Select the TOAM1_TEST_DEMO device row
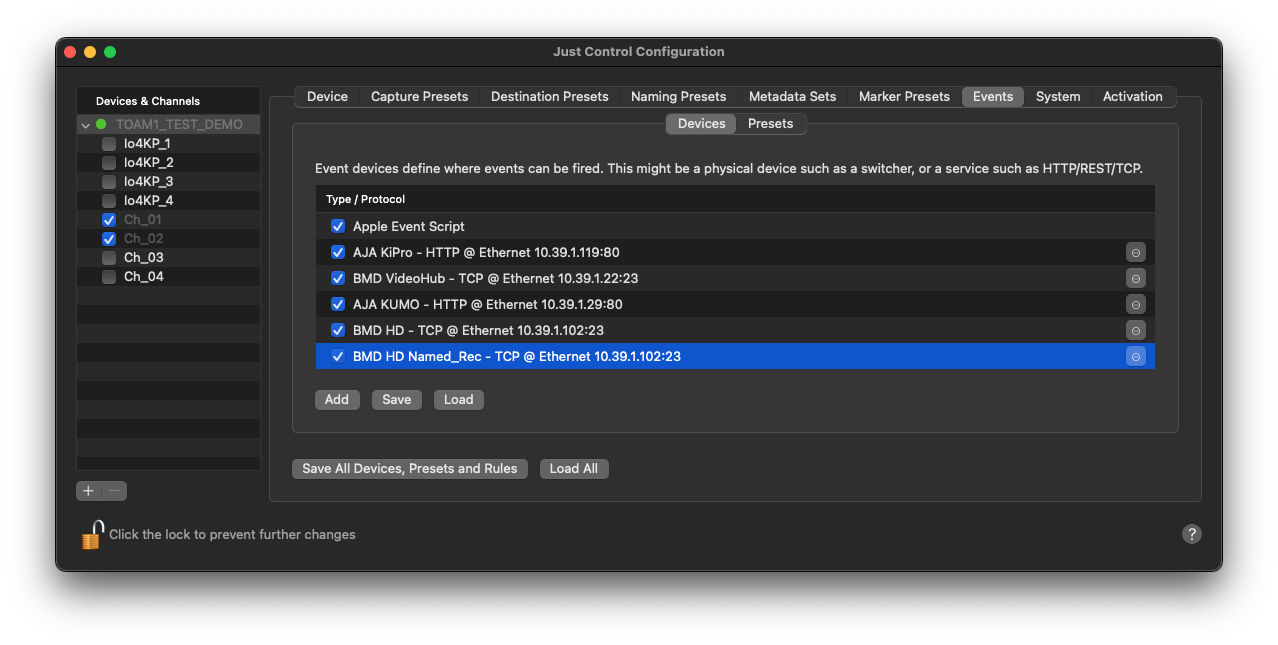The width and height of the screenshot is (1278, 645). (x=168, y=125)
